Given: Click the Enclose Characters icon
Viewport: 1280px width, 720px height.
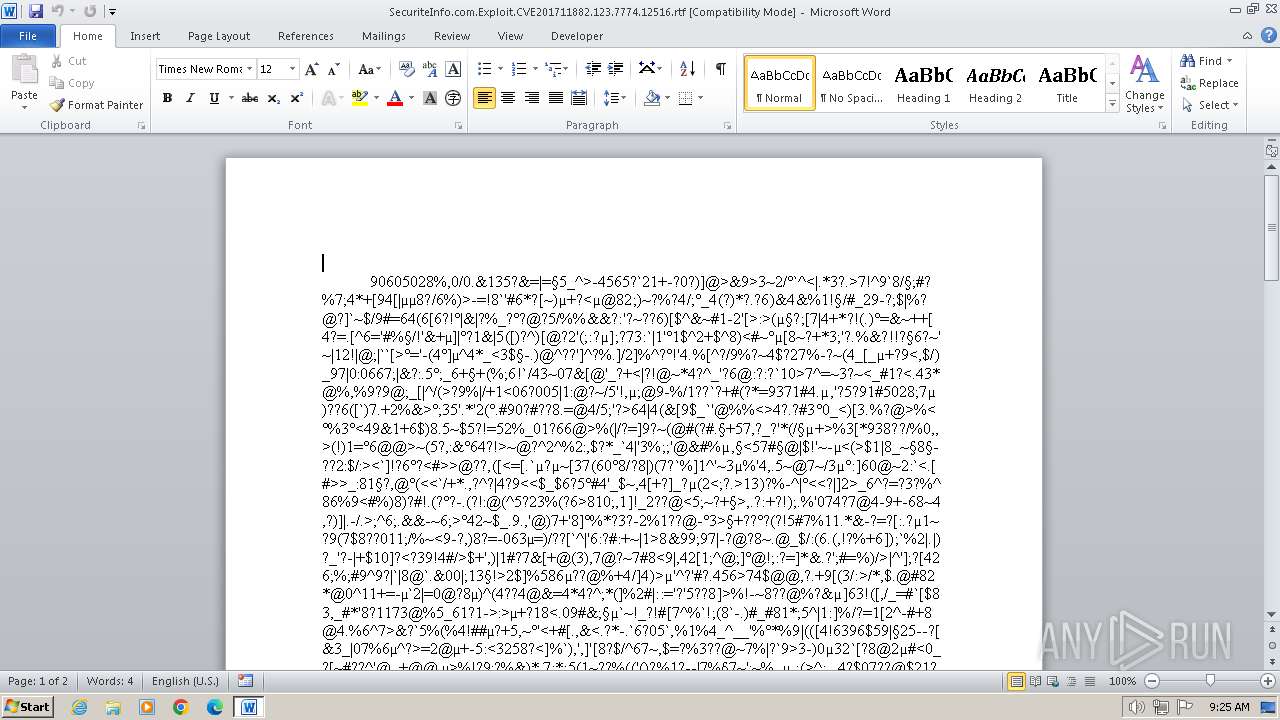Looking at the screenshot, I should tap(453, 98).
